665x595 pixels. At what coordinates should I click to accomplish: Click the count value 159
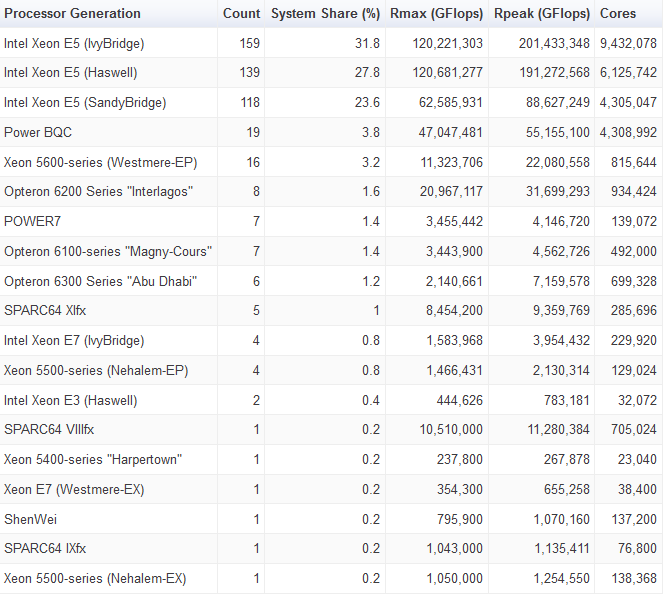point(249,43)
